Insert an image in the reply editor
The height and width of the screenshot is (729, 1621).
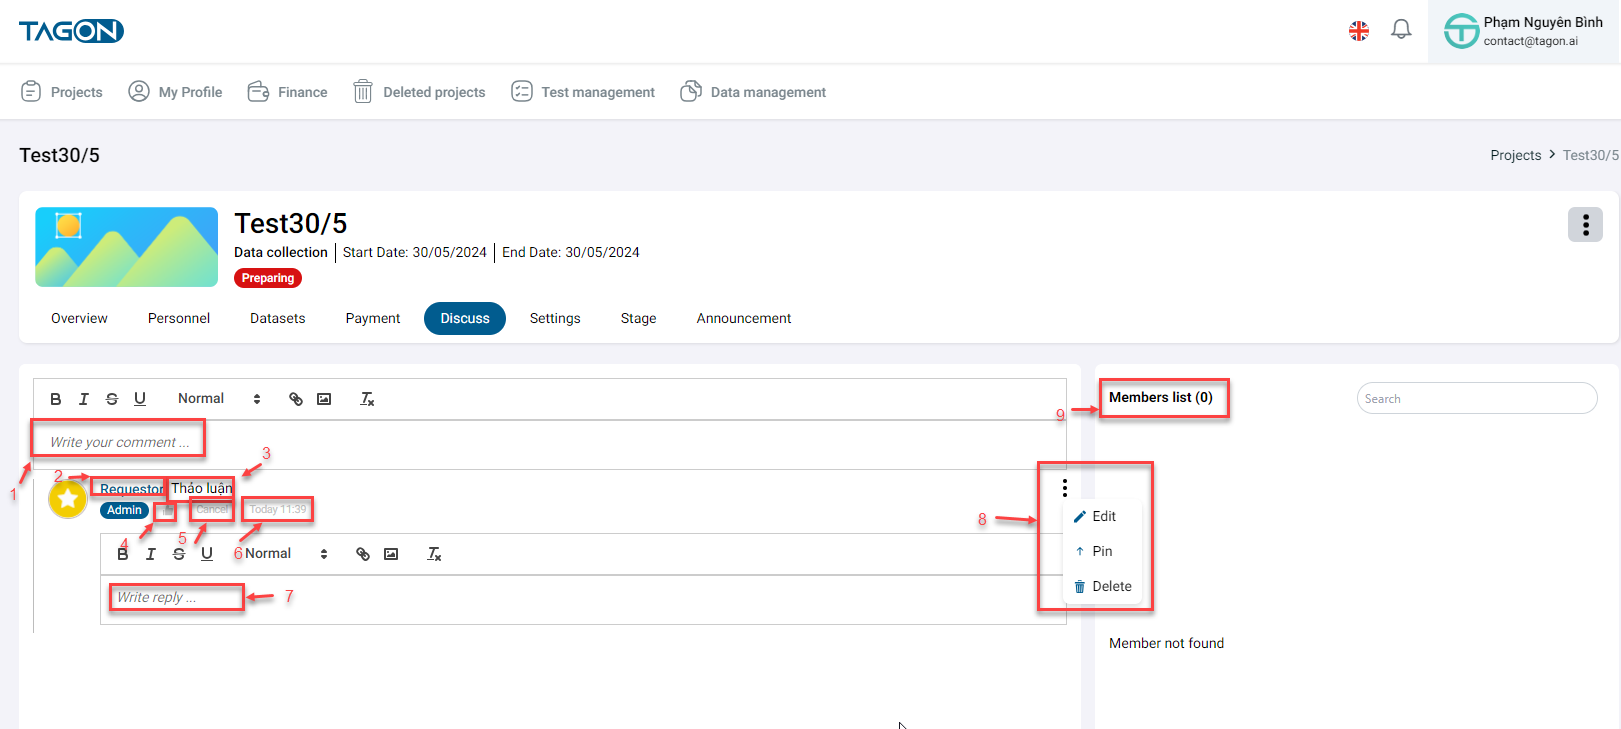(x=391, y=554)
